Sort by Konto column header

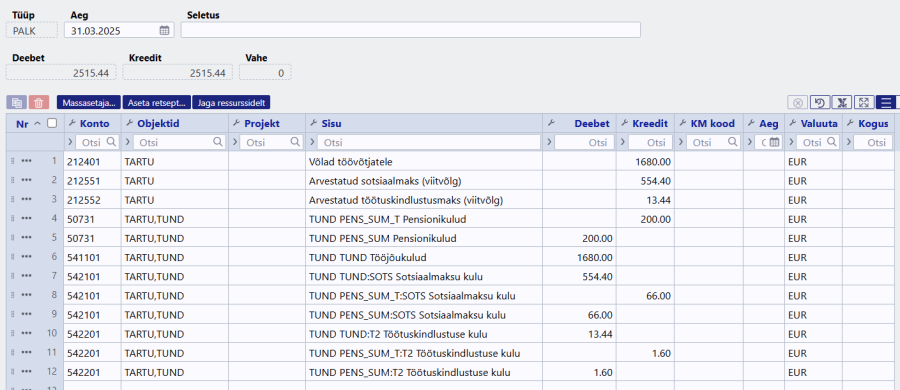[95, 123]
